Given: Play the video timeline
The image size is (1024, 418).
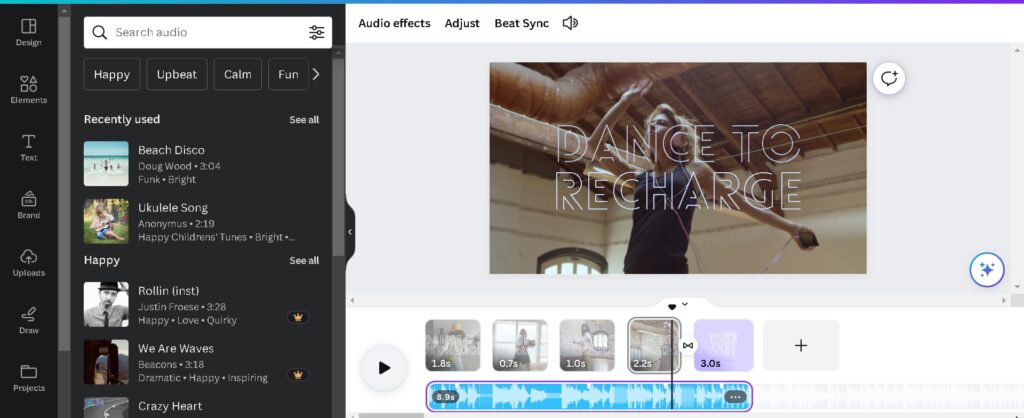Looking at the screenshot, I should pos(384,368).
